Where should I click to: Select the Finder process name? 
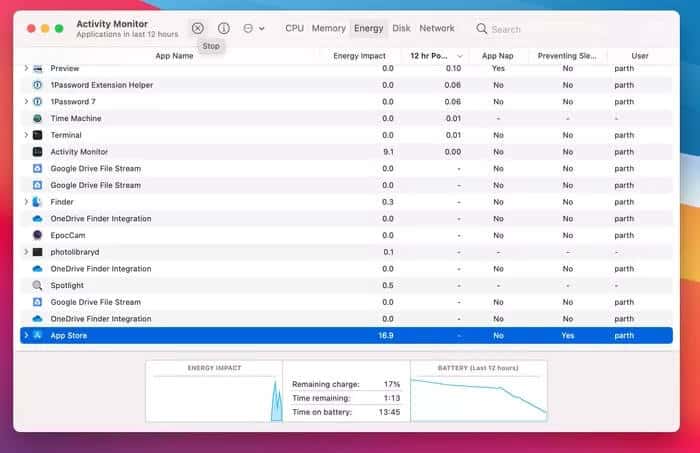[62, 202]
